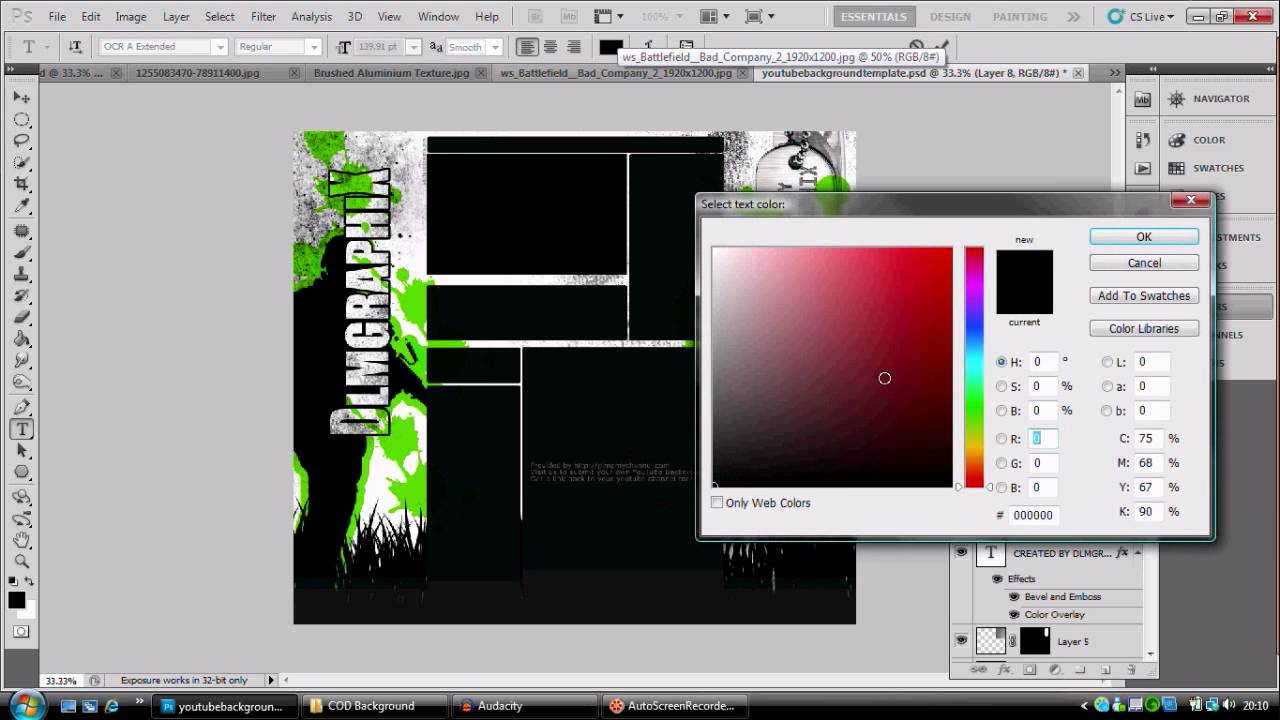
Task: Select the Brush tool
Action: click(x=21, y=253)
